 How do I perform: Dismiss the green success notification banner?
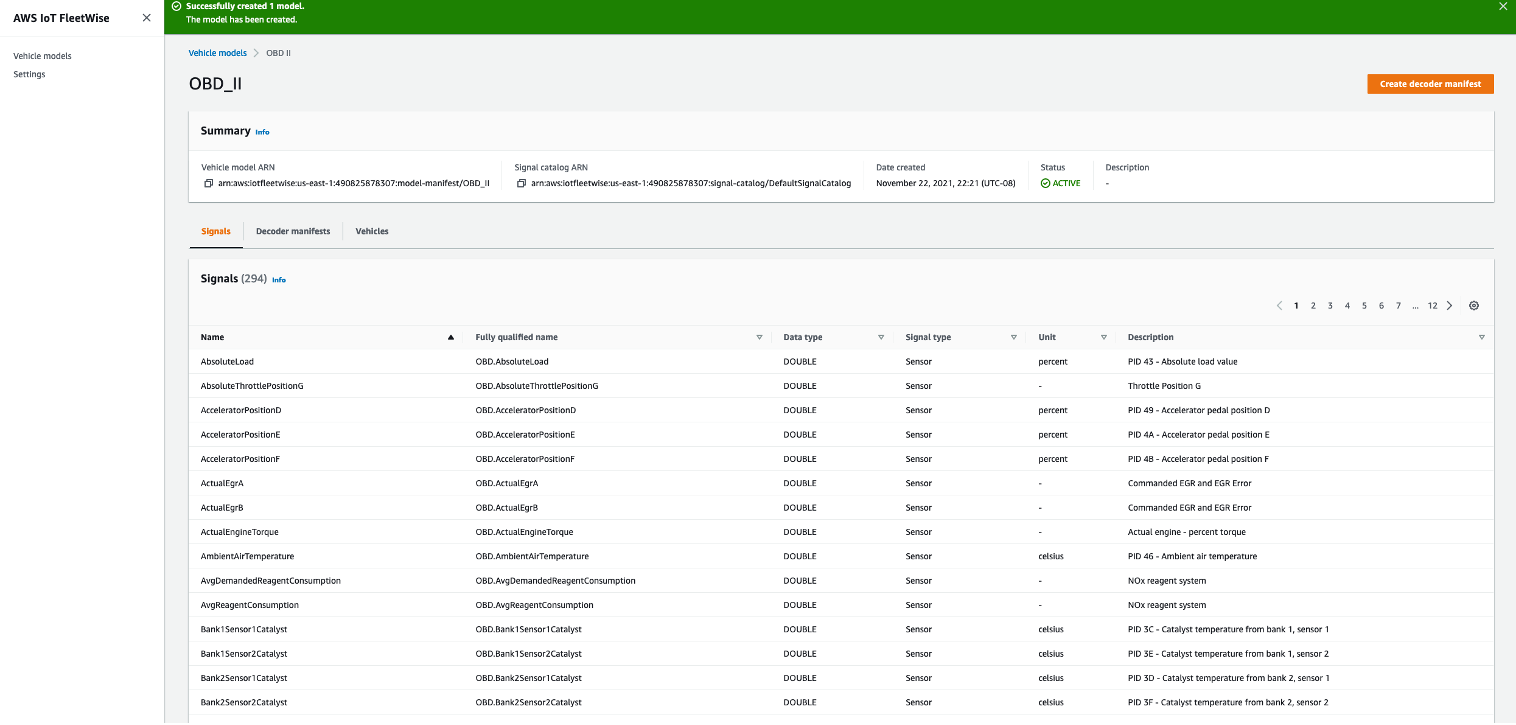pos(1501,6)
